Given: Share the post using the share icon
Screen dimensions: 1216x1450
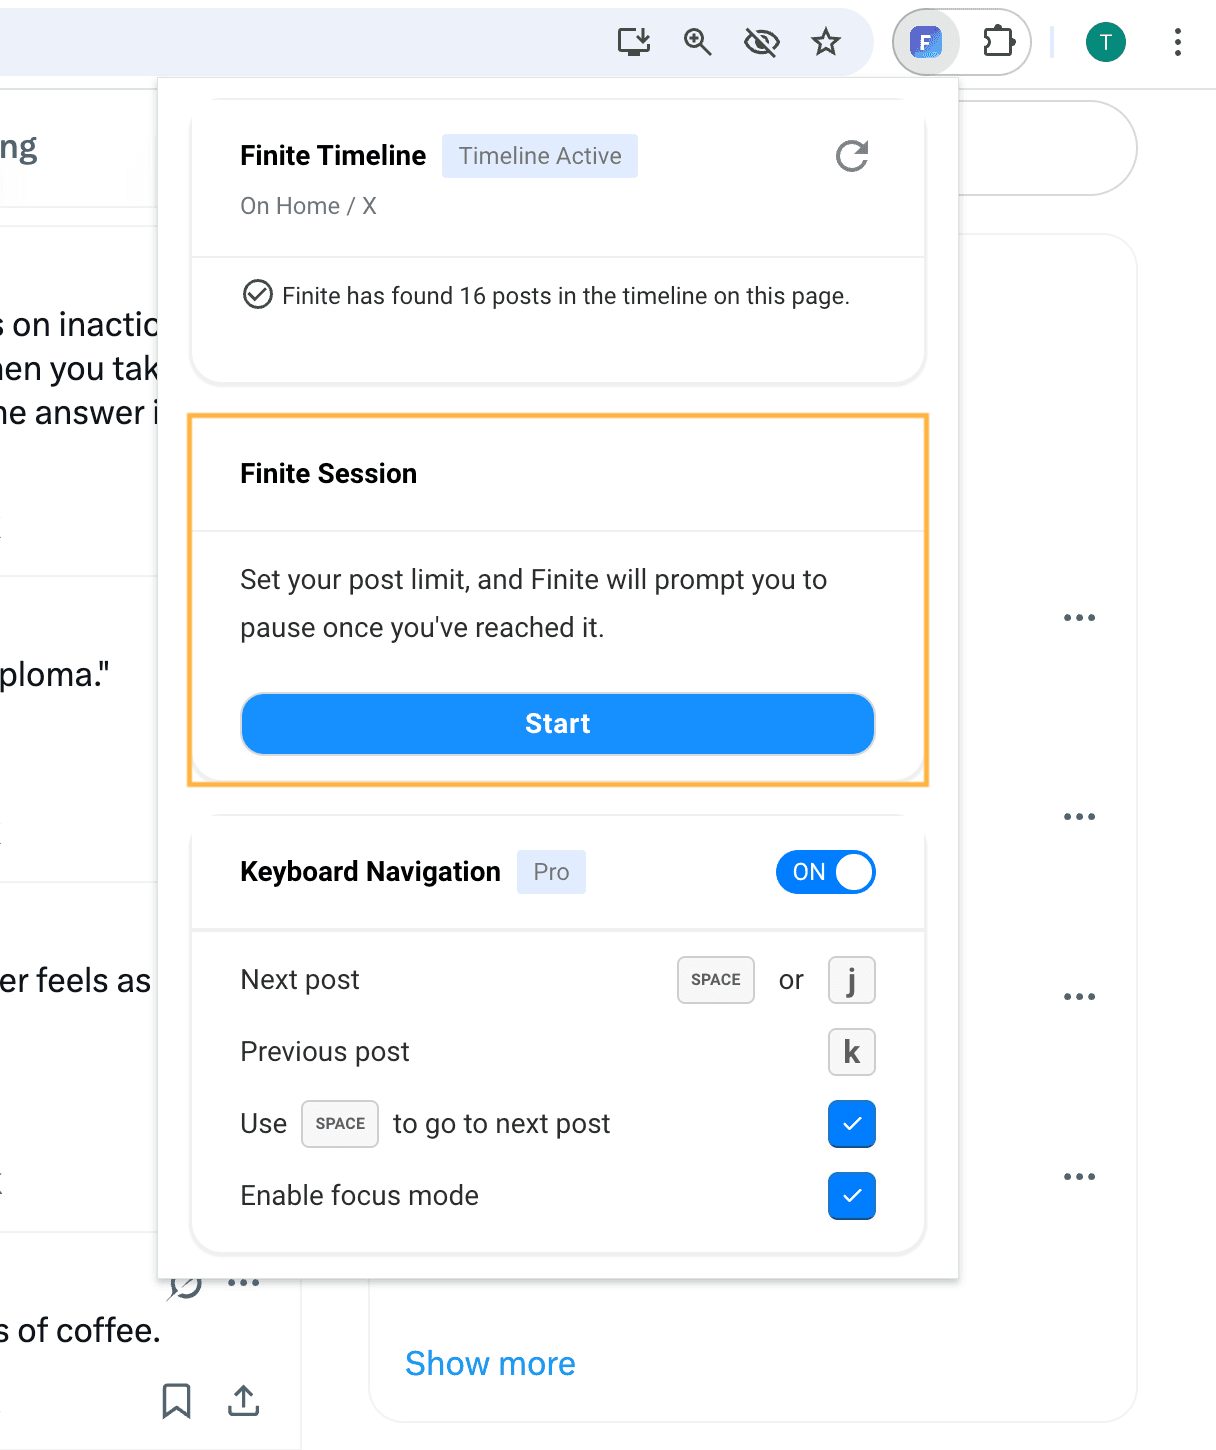Looking at the screenshot, I should [x=244, y=1401].
